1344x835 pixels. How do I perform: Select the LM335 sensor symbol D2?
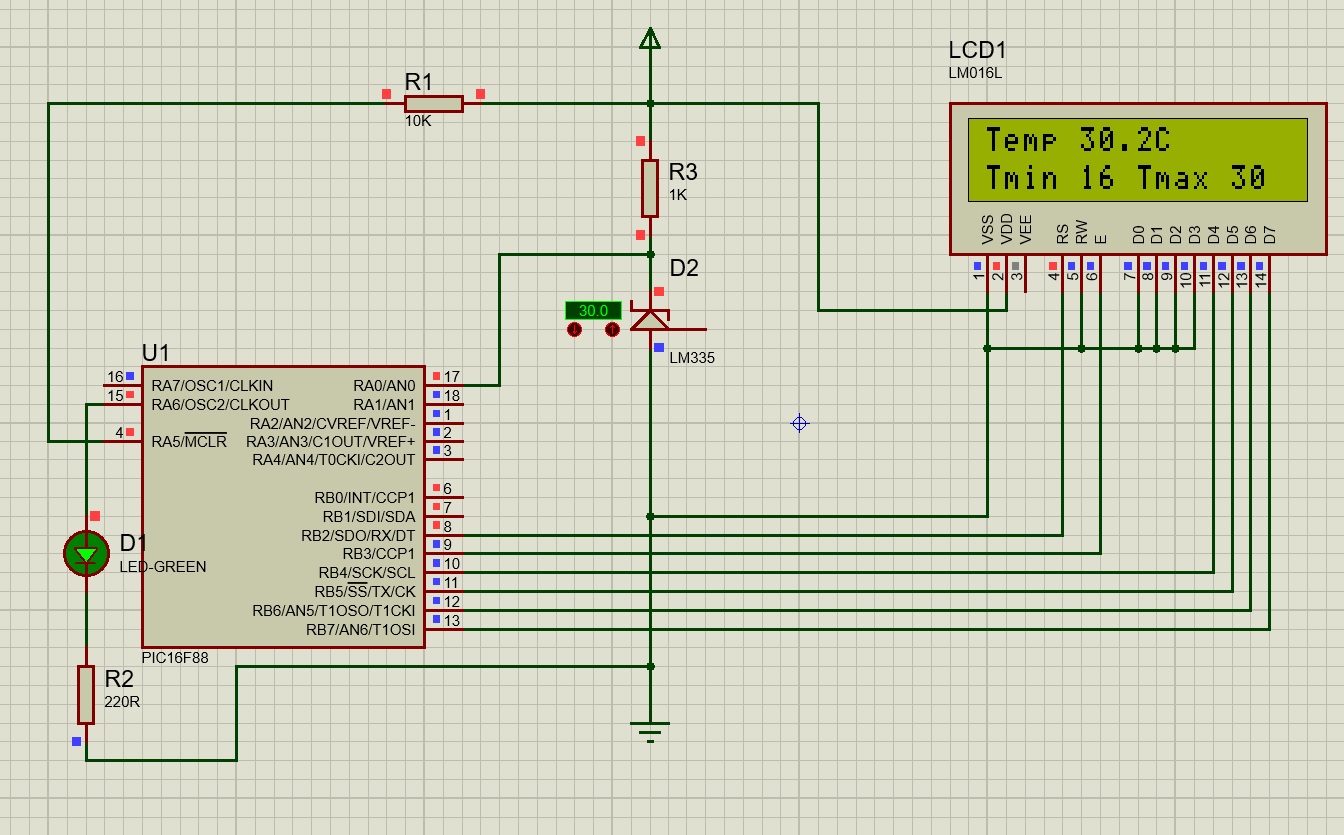[x=651, y=320]
